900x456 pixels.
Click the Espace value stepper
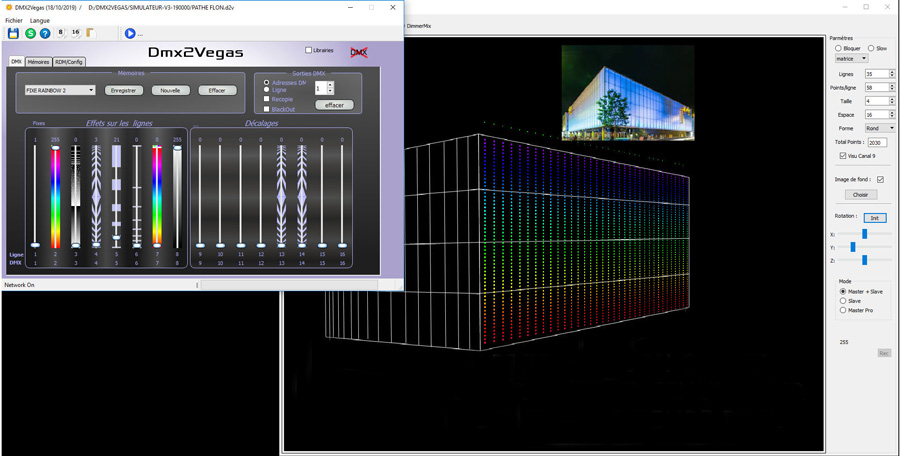(x=892, y=115)
